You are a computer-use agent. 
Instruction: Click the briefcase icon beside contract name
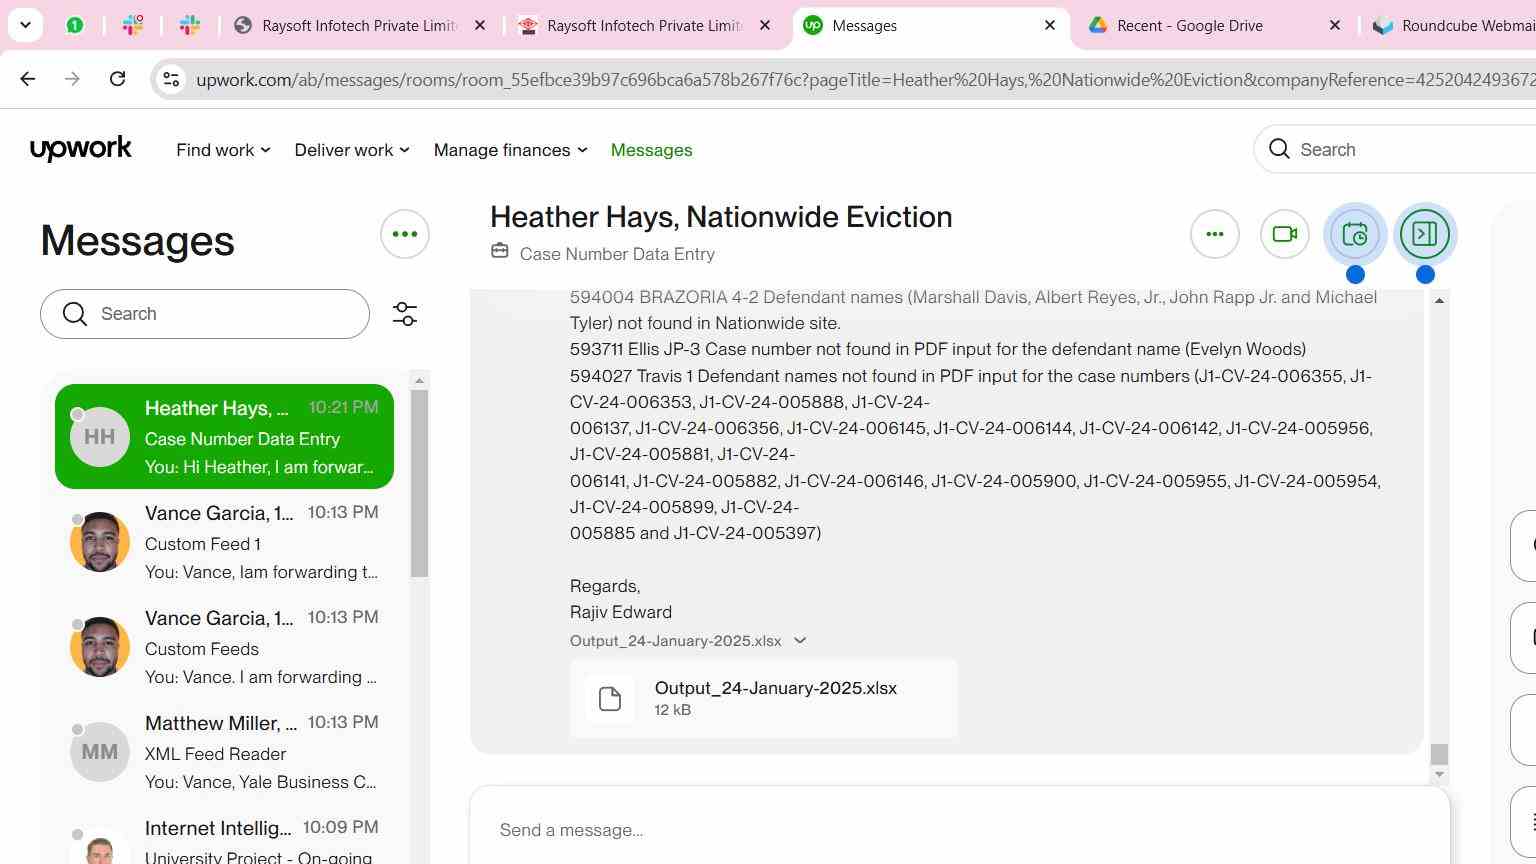coord(500,251)
